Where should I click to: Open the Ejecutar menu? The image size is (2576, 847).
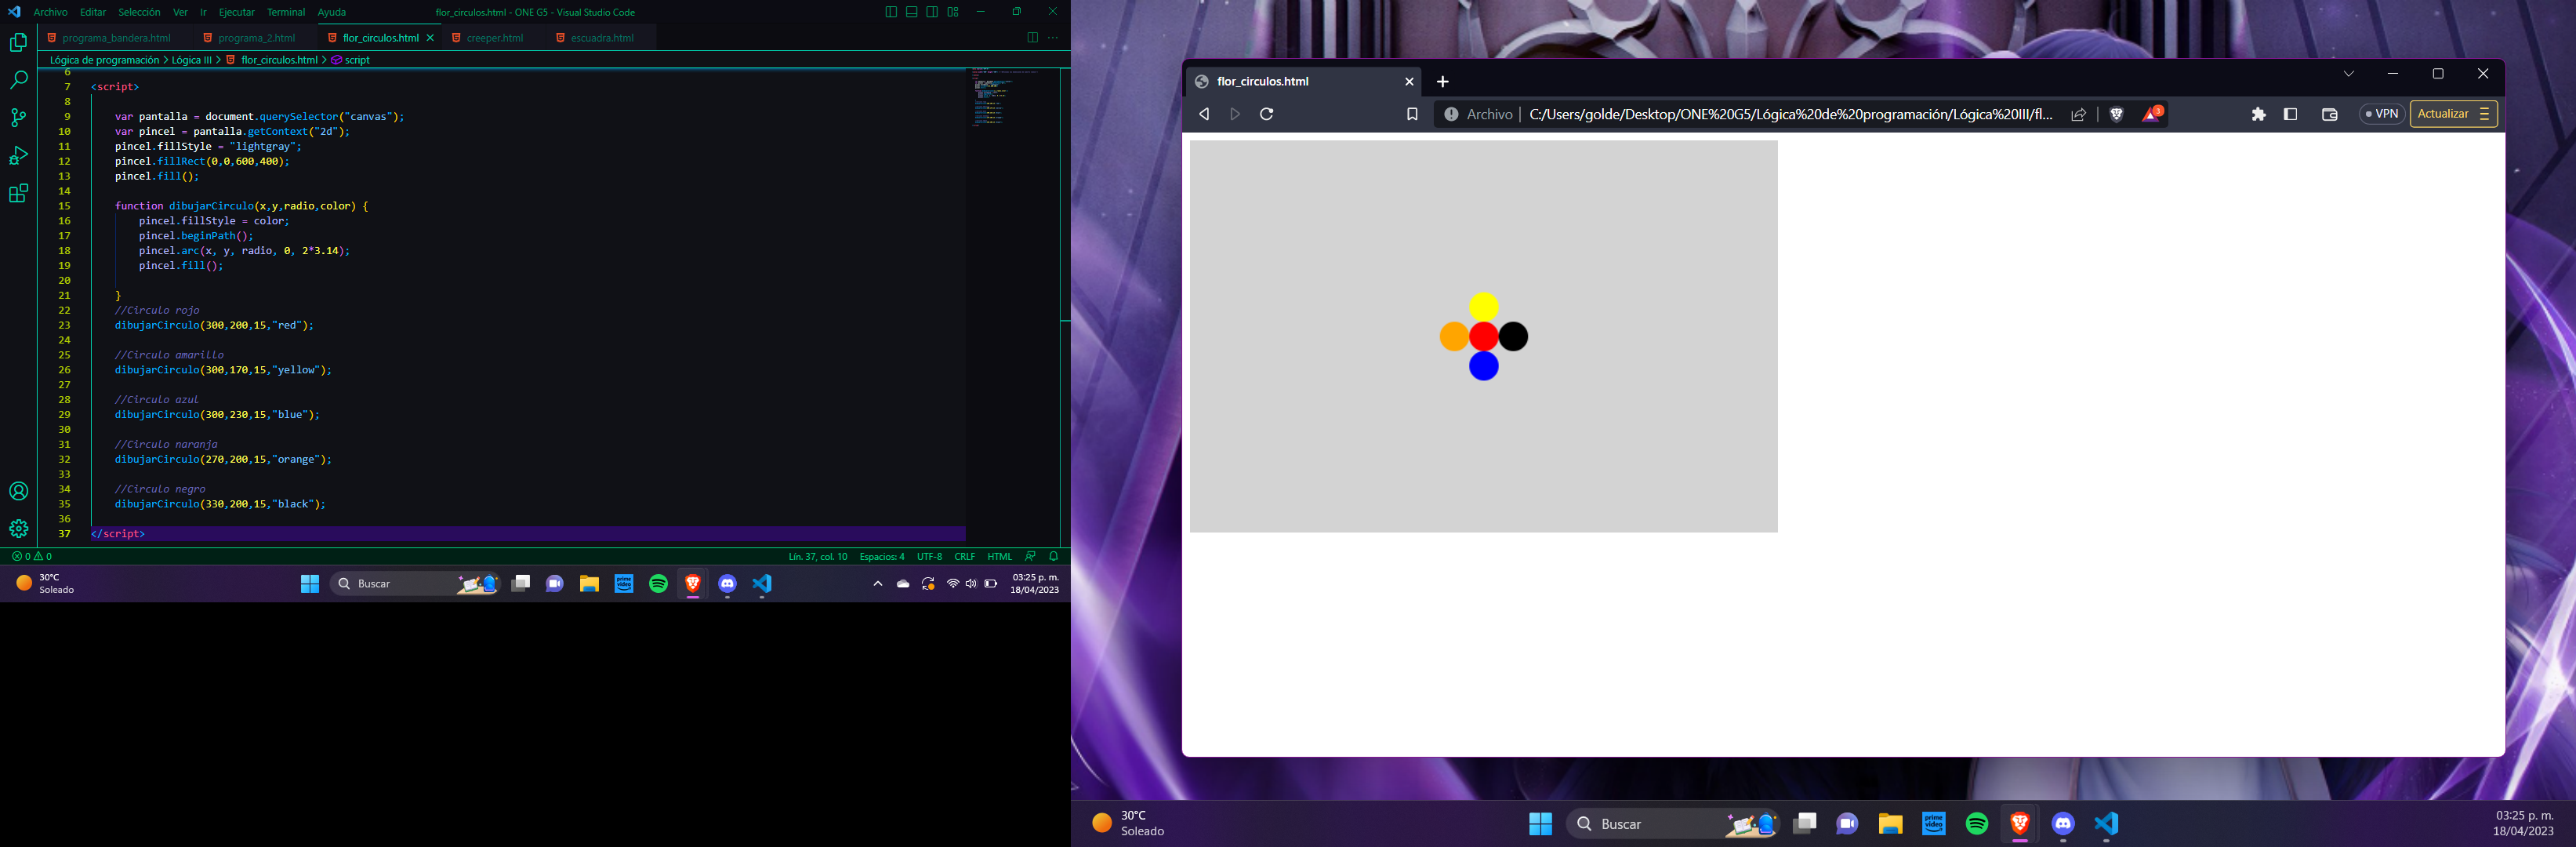237,12
